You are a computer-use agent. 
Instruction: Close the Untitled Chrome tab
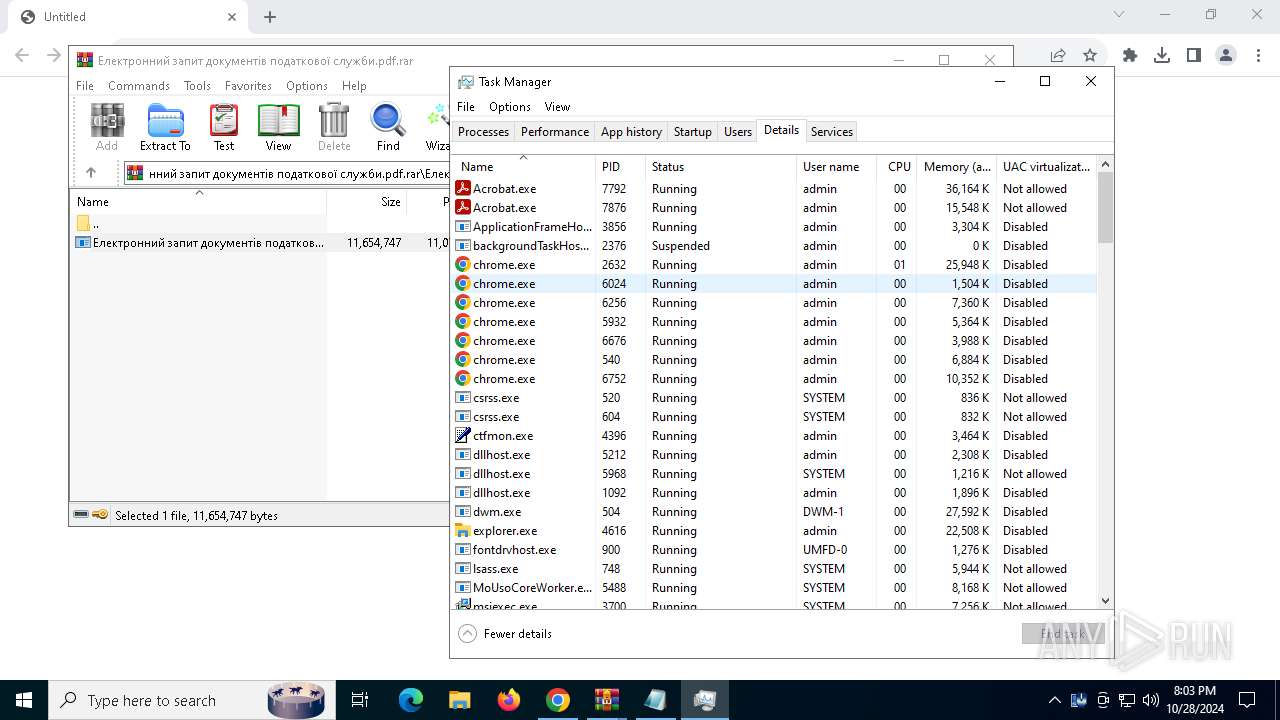(x=232, y=17)
